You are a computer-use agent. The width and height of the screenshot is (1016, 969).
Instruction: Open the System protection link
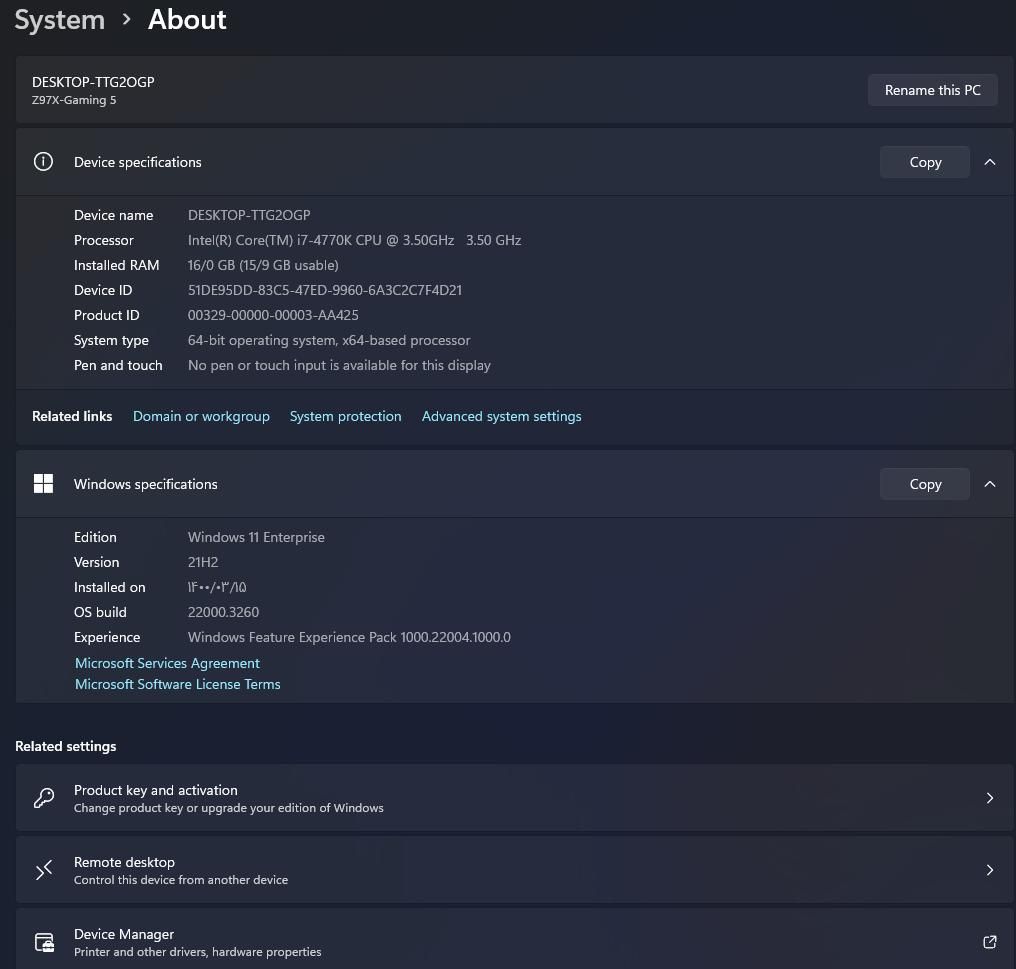345,416
